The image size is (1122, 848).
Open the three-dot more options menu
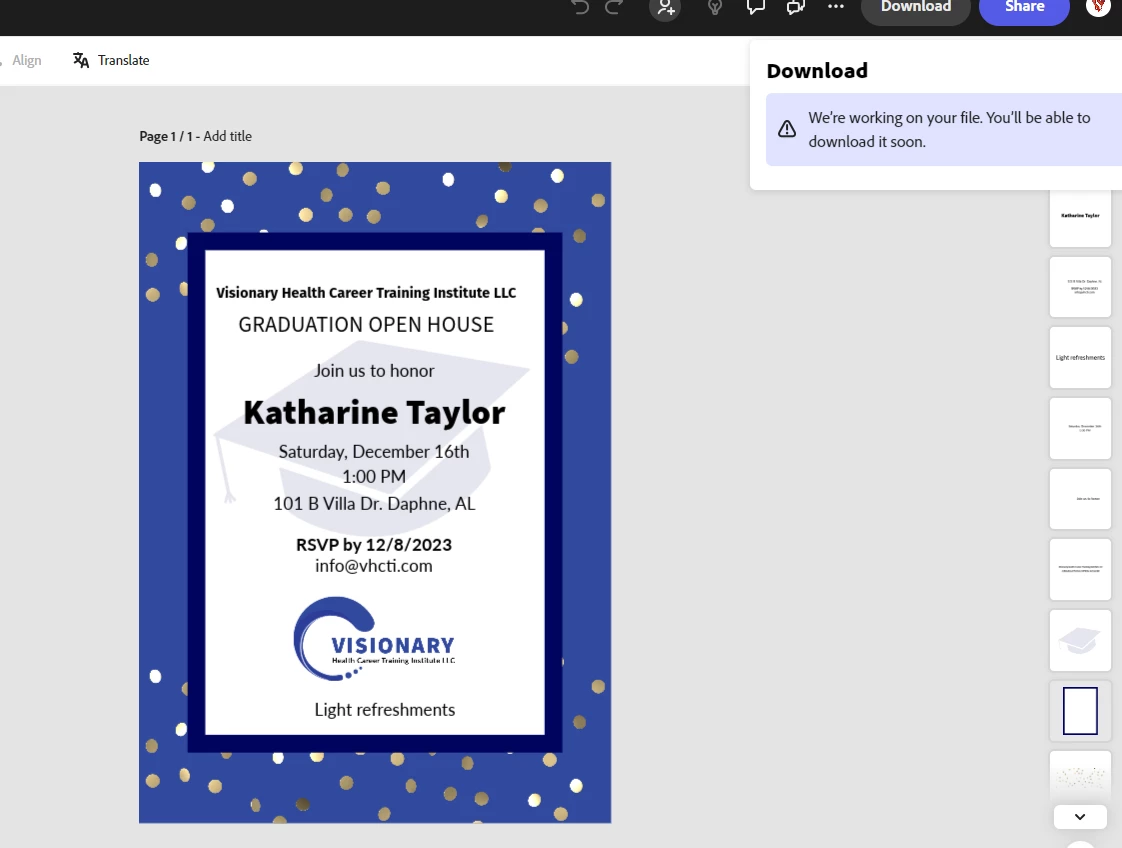(836, 6)
